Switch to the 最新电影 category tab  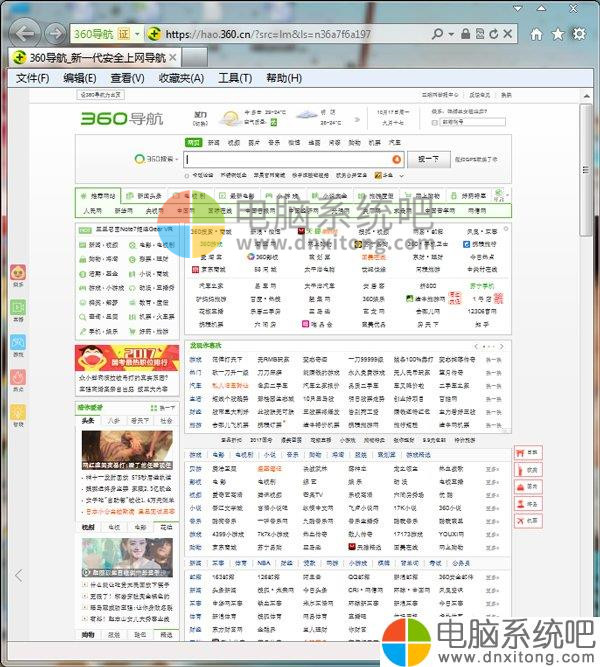point(237,196)
